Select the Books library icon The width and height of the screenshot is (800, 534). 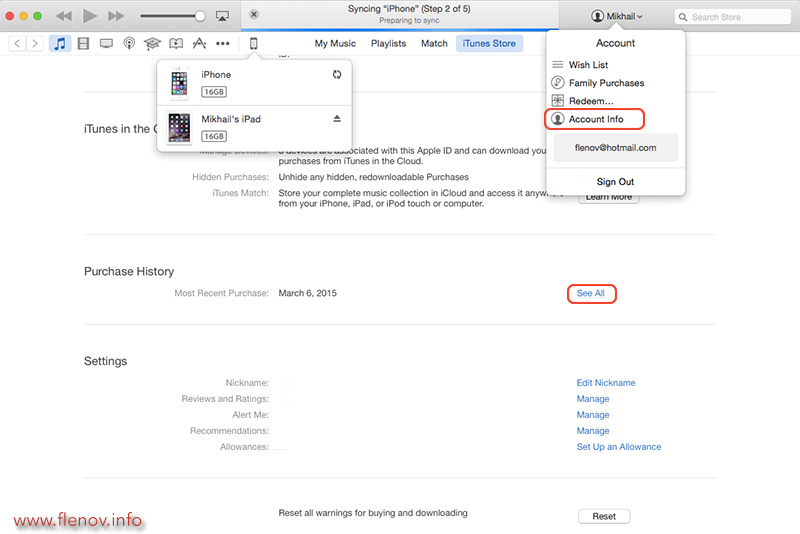[x=176, y=43]
